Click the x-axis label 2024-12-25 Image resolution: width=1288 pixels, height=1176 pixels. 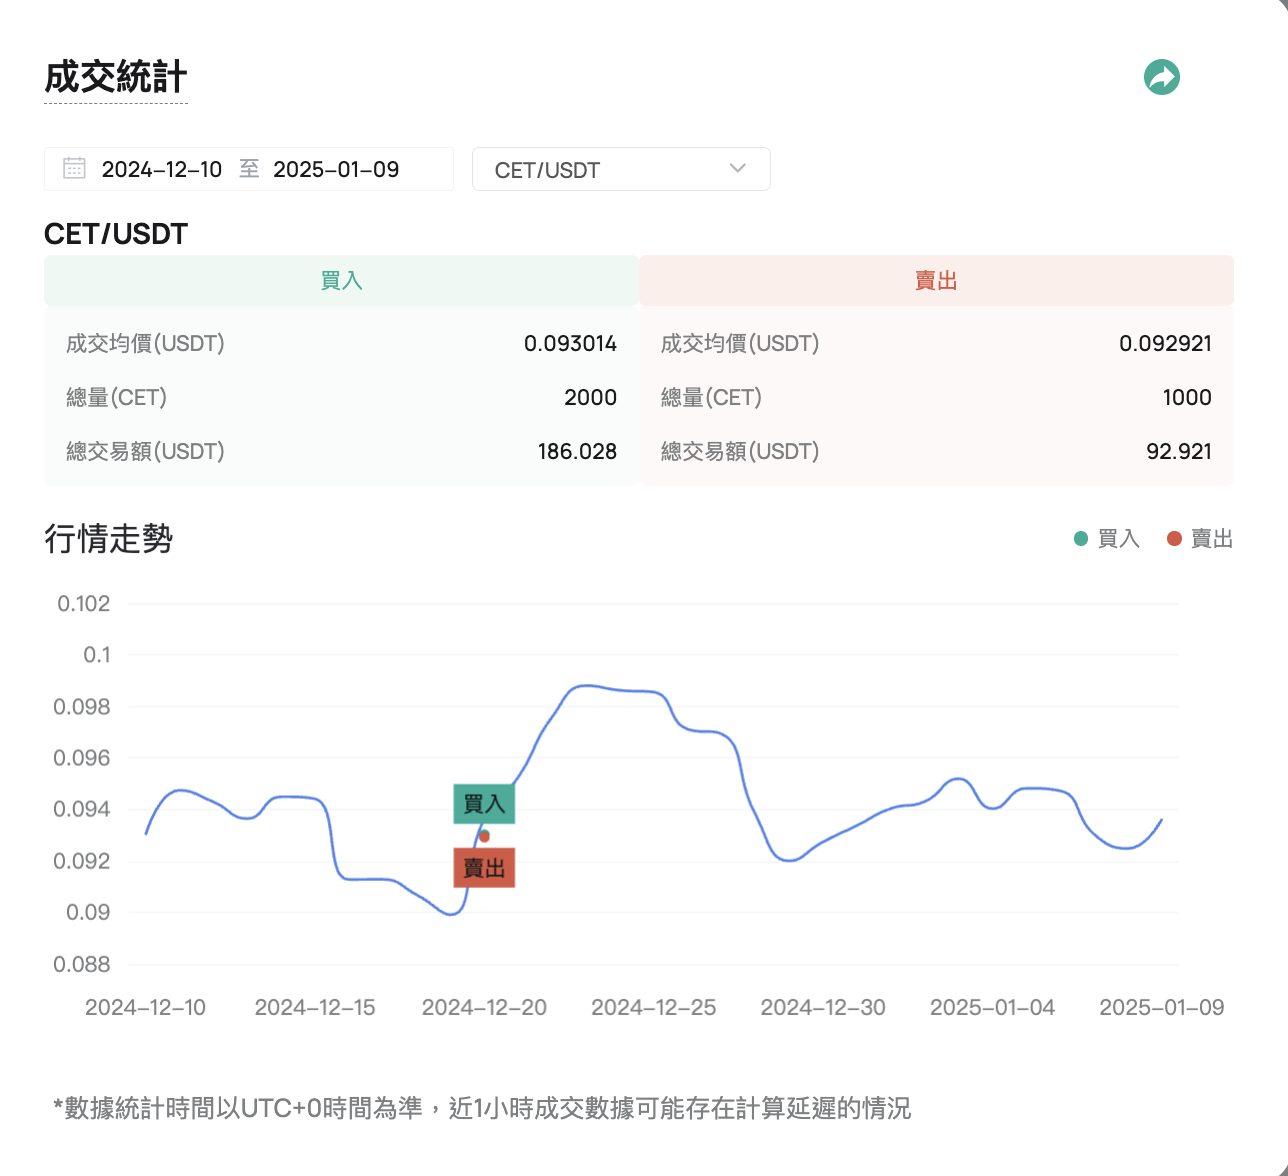tap(653, 1007)
